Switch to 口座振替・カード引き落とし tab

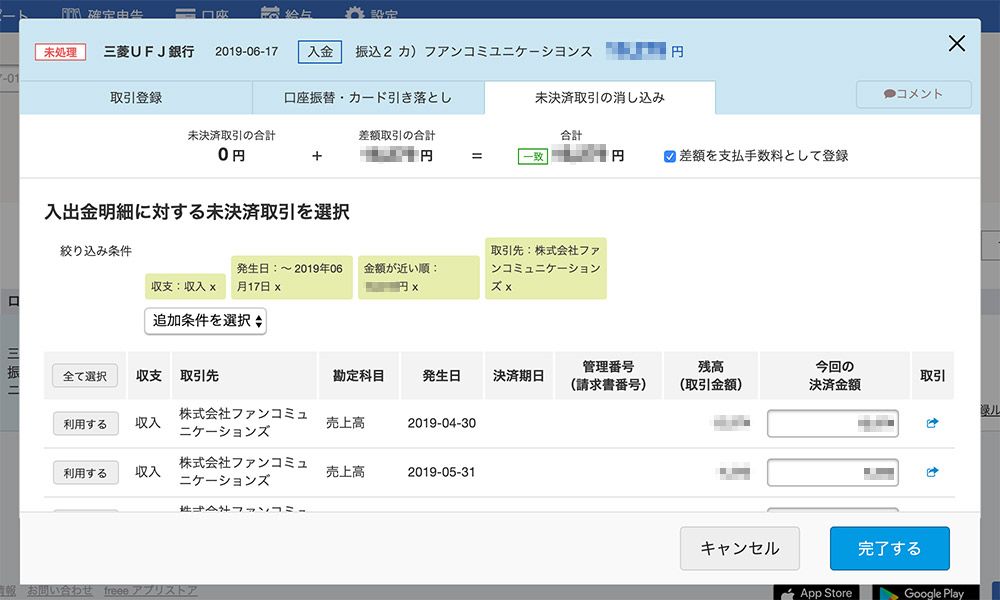pos(368,98)
